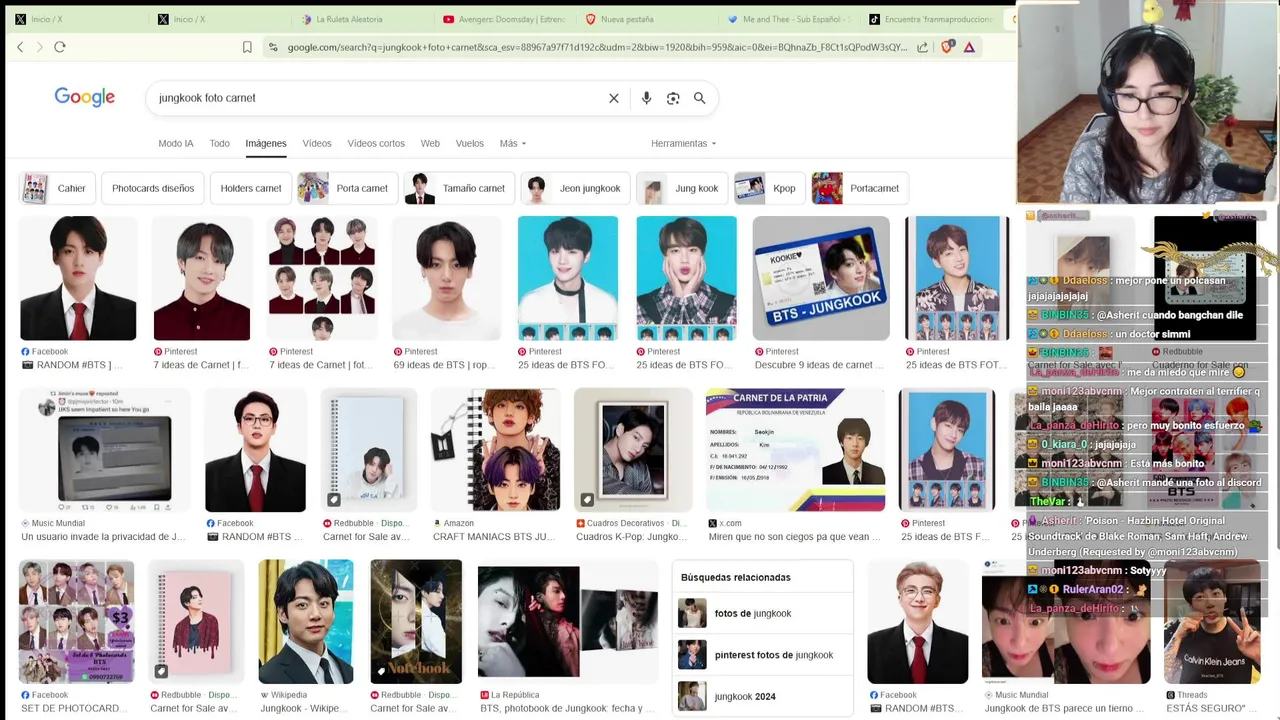Open the Carnet de la Patria image

tap(796, 450)
